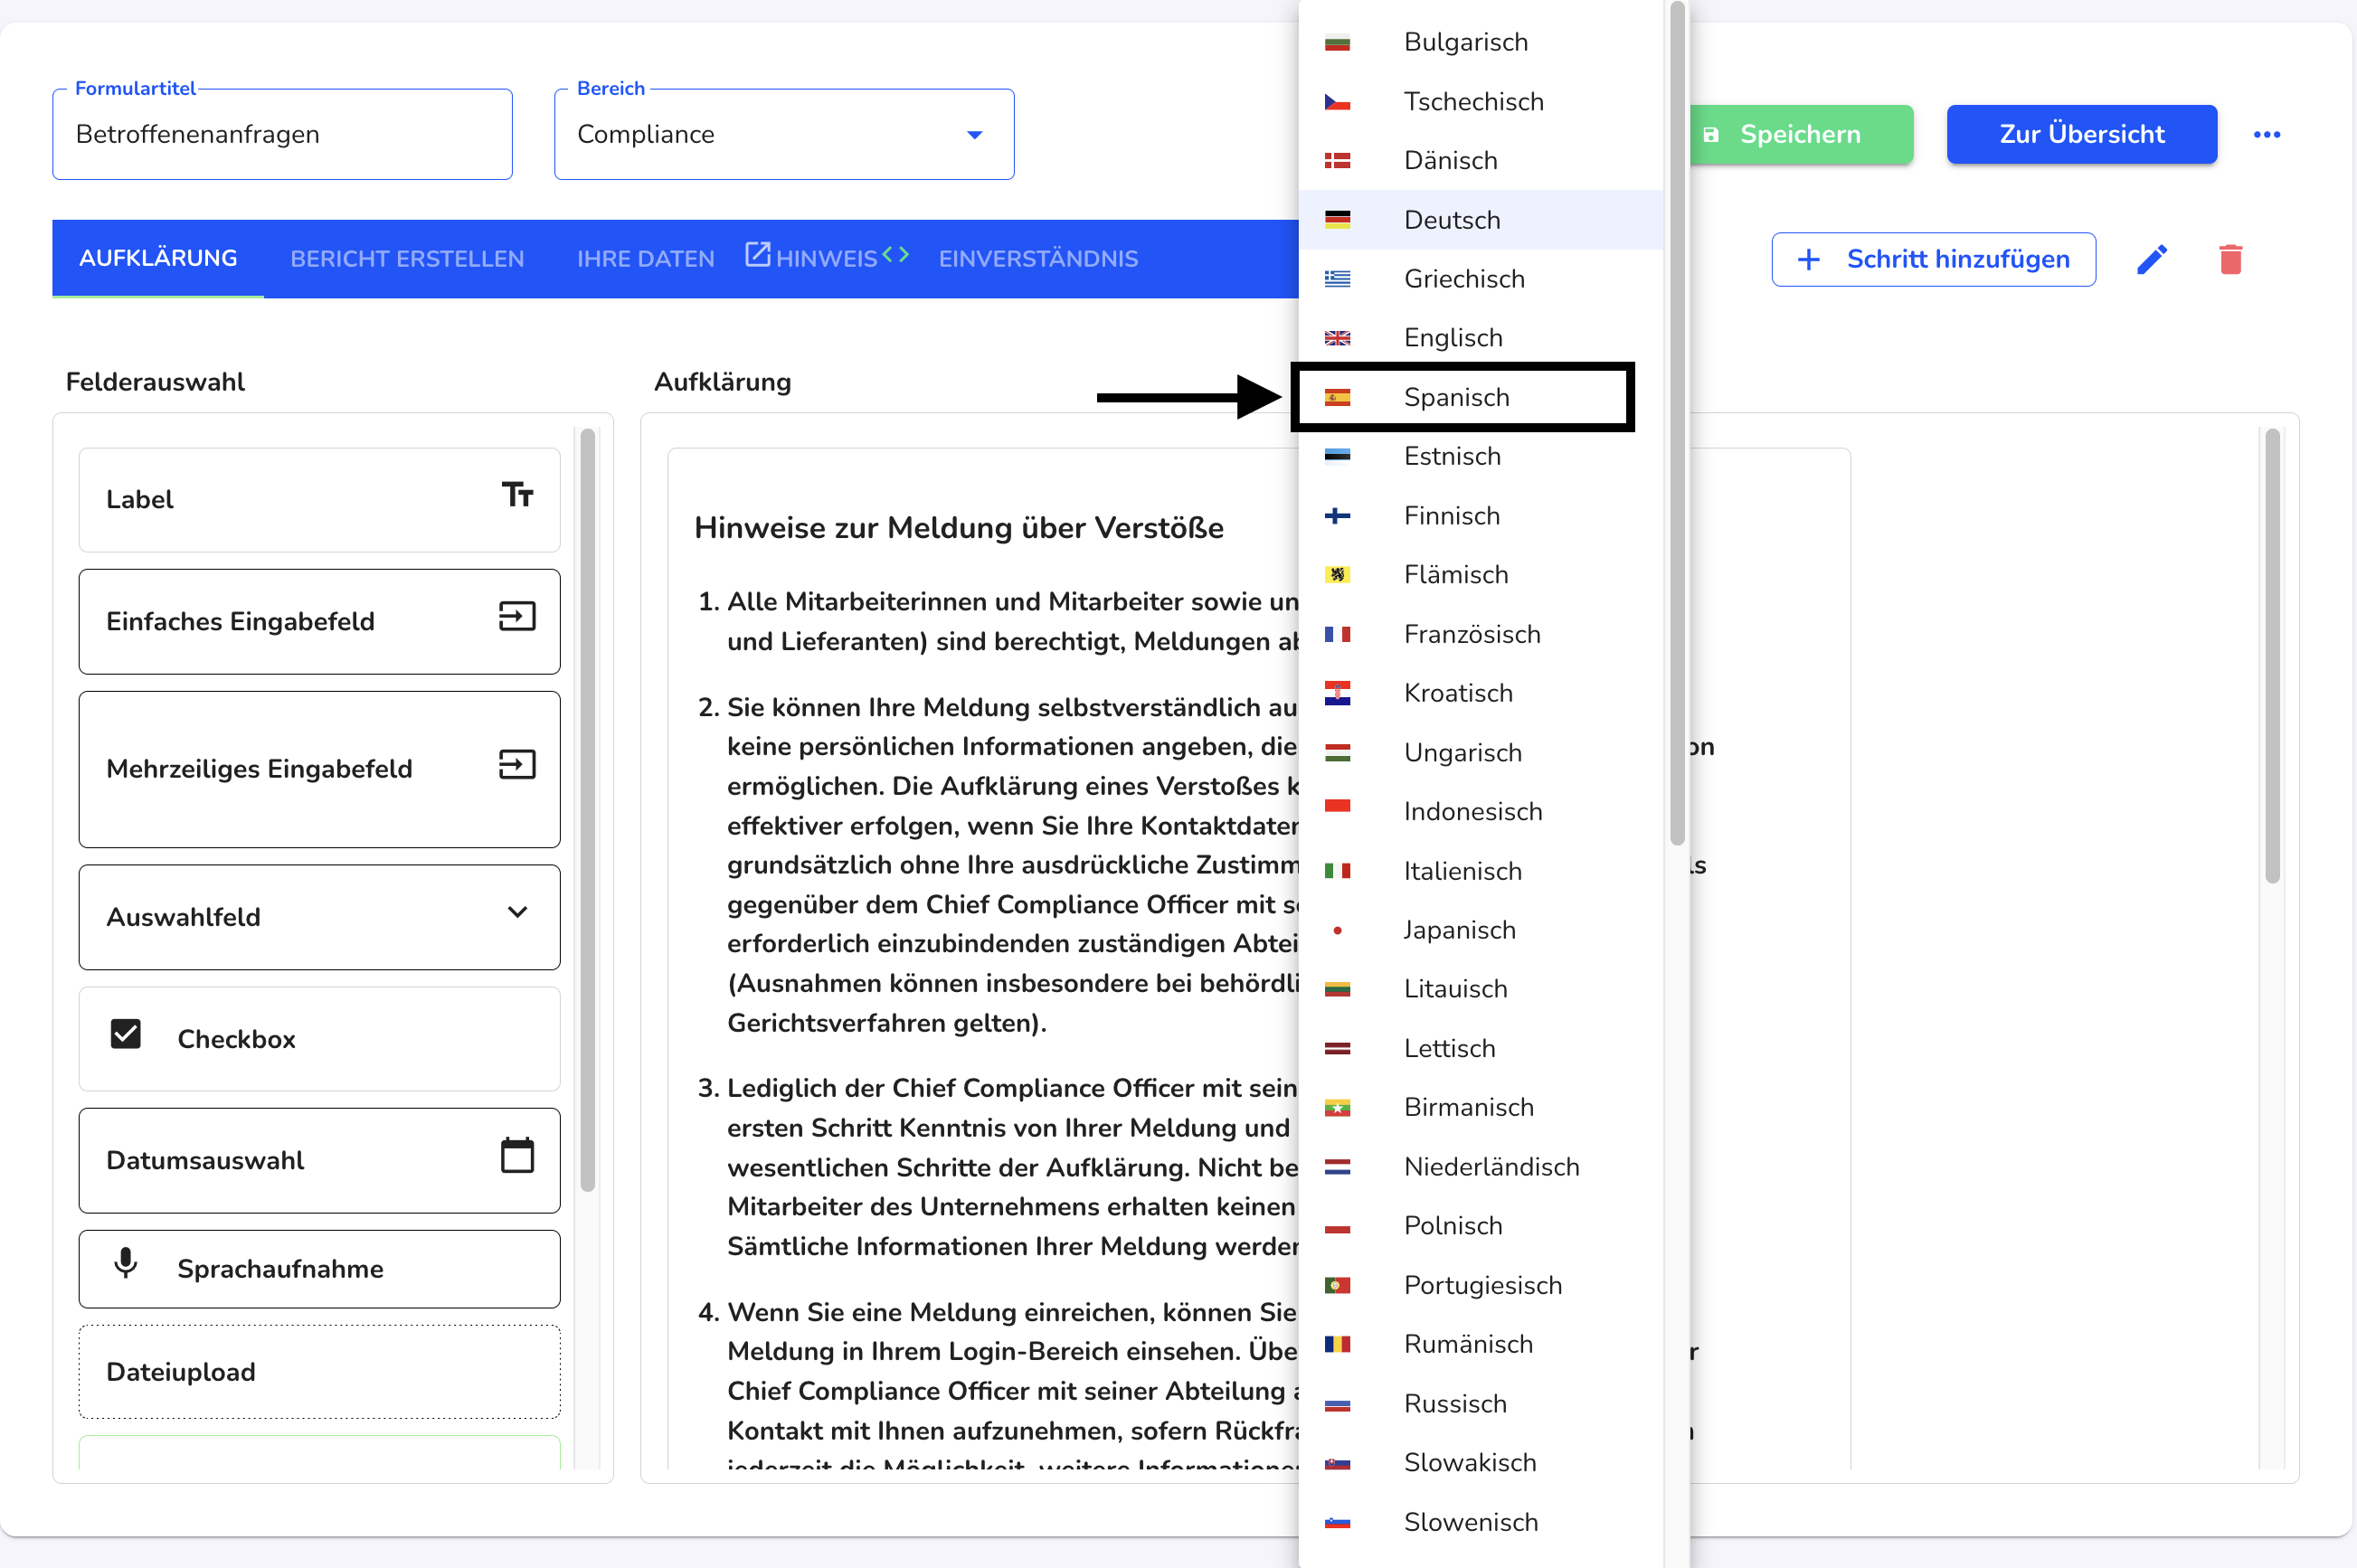This screenshot has height=1568, width=2357.
Task: Click the Zur Übersicht button
Action: point(2081,134)
